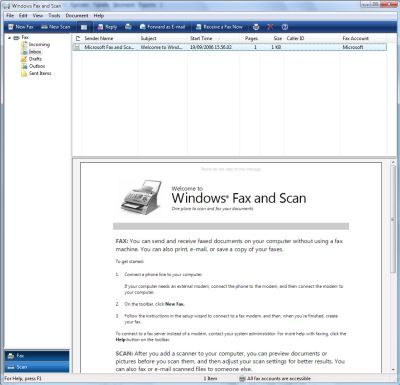Click the document icon column header

(x=78, y=38)
